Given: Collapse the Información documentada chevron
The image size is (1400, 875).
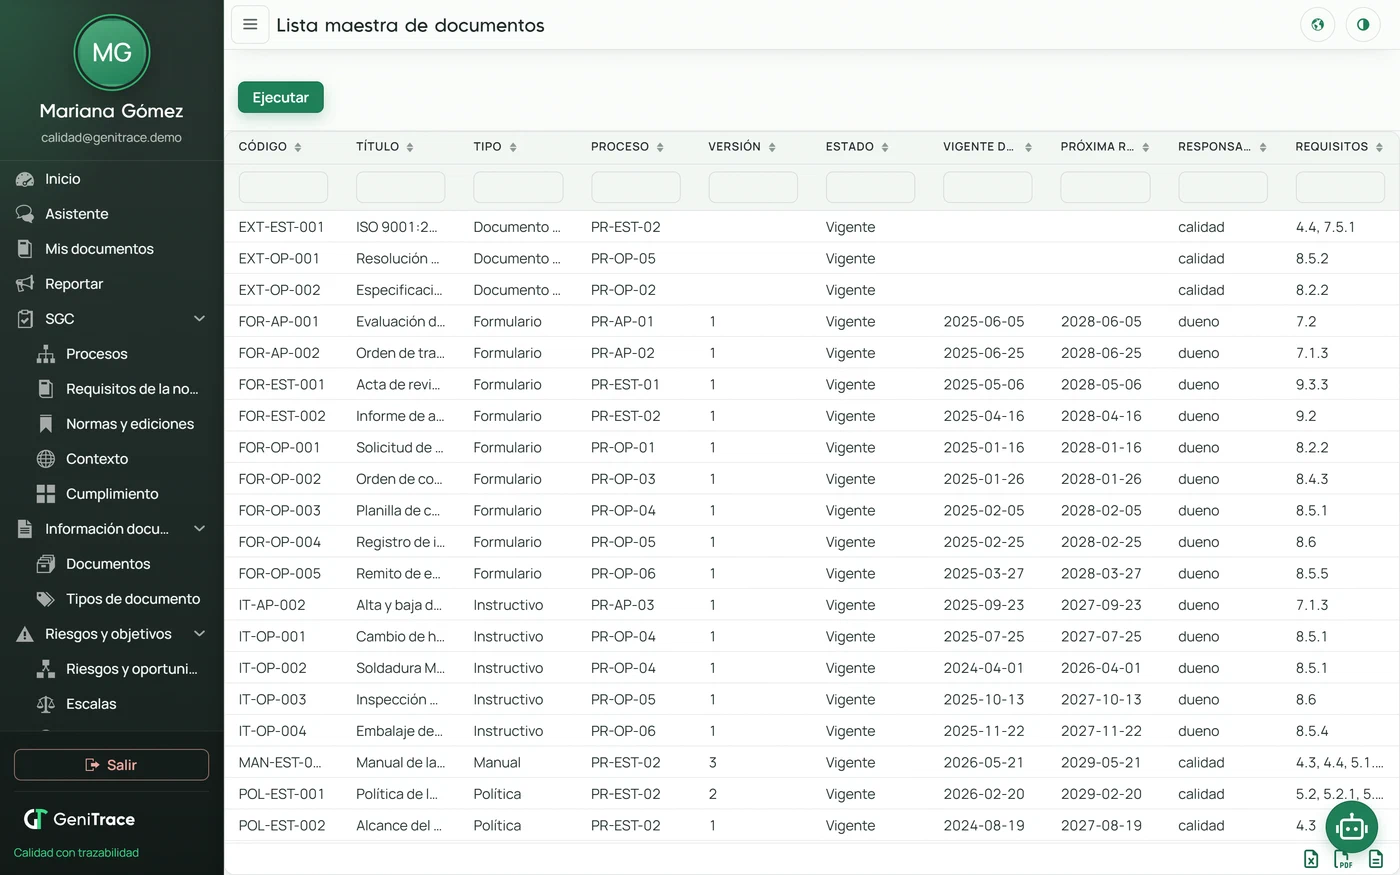Looking at the screenshot, I should pos(199,529).
